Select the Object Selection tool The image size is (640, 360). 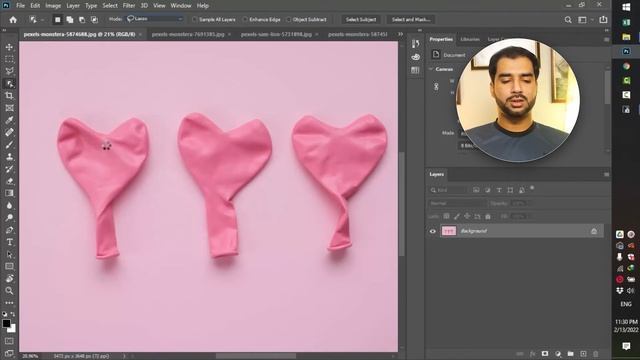pos(9,84)
